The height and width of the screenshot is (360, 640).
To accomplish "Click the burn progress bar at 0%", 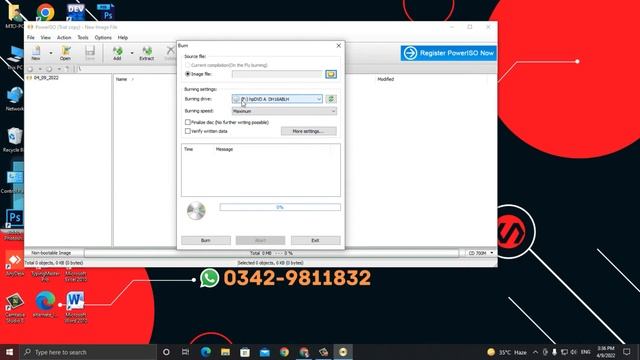I will 280,207.
